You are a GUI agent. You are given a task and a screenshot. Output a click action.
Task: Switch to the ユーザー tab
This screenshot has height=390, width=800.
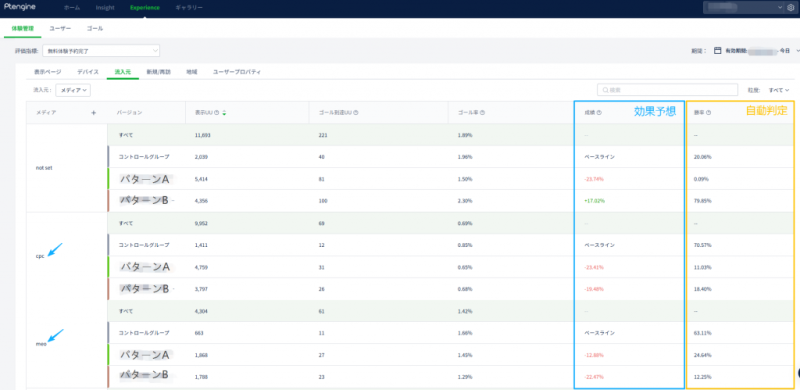[x=60, y=29]
